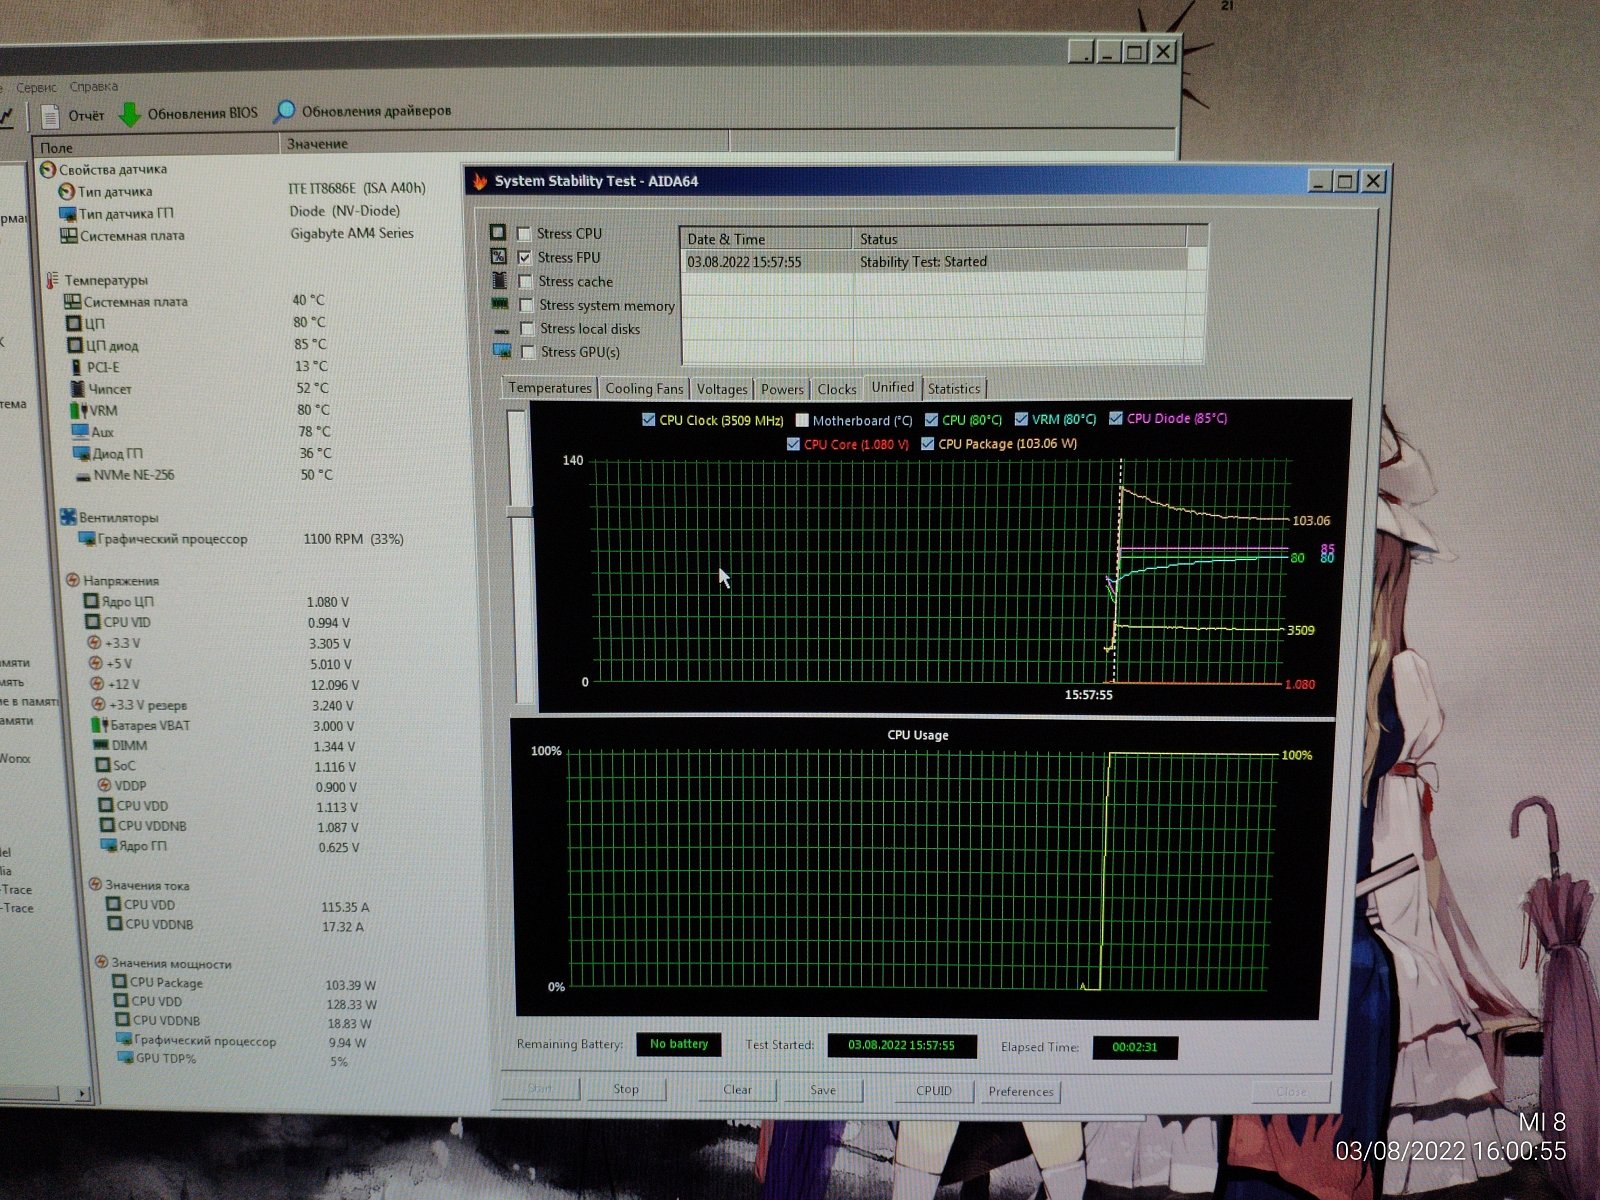Stop the stability test with the Stop button
This screenshot has height=1200, width=1600.
(626, 1089)
